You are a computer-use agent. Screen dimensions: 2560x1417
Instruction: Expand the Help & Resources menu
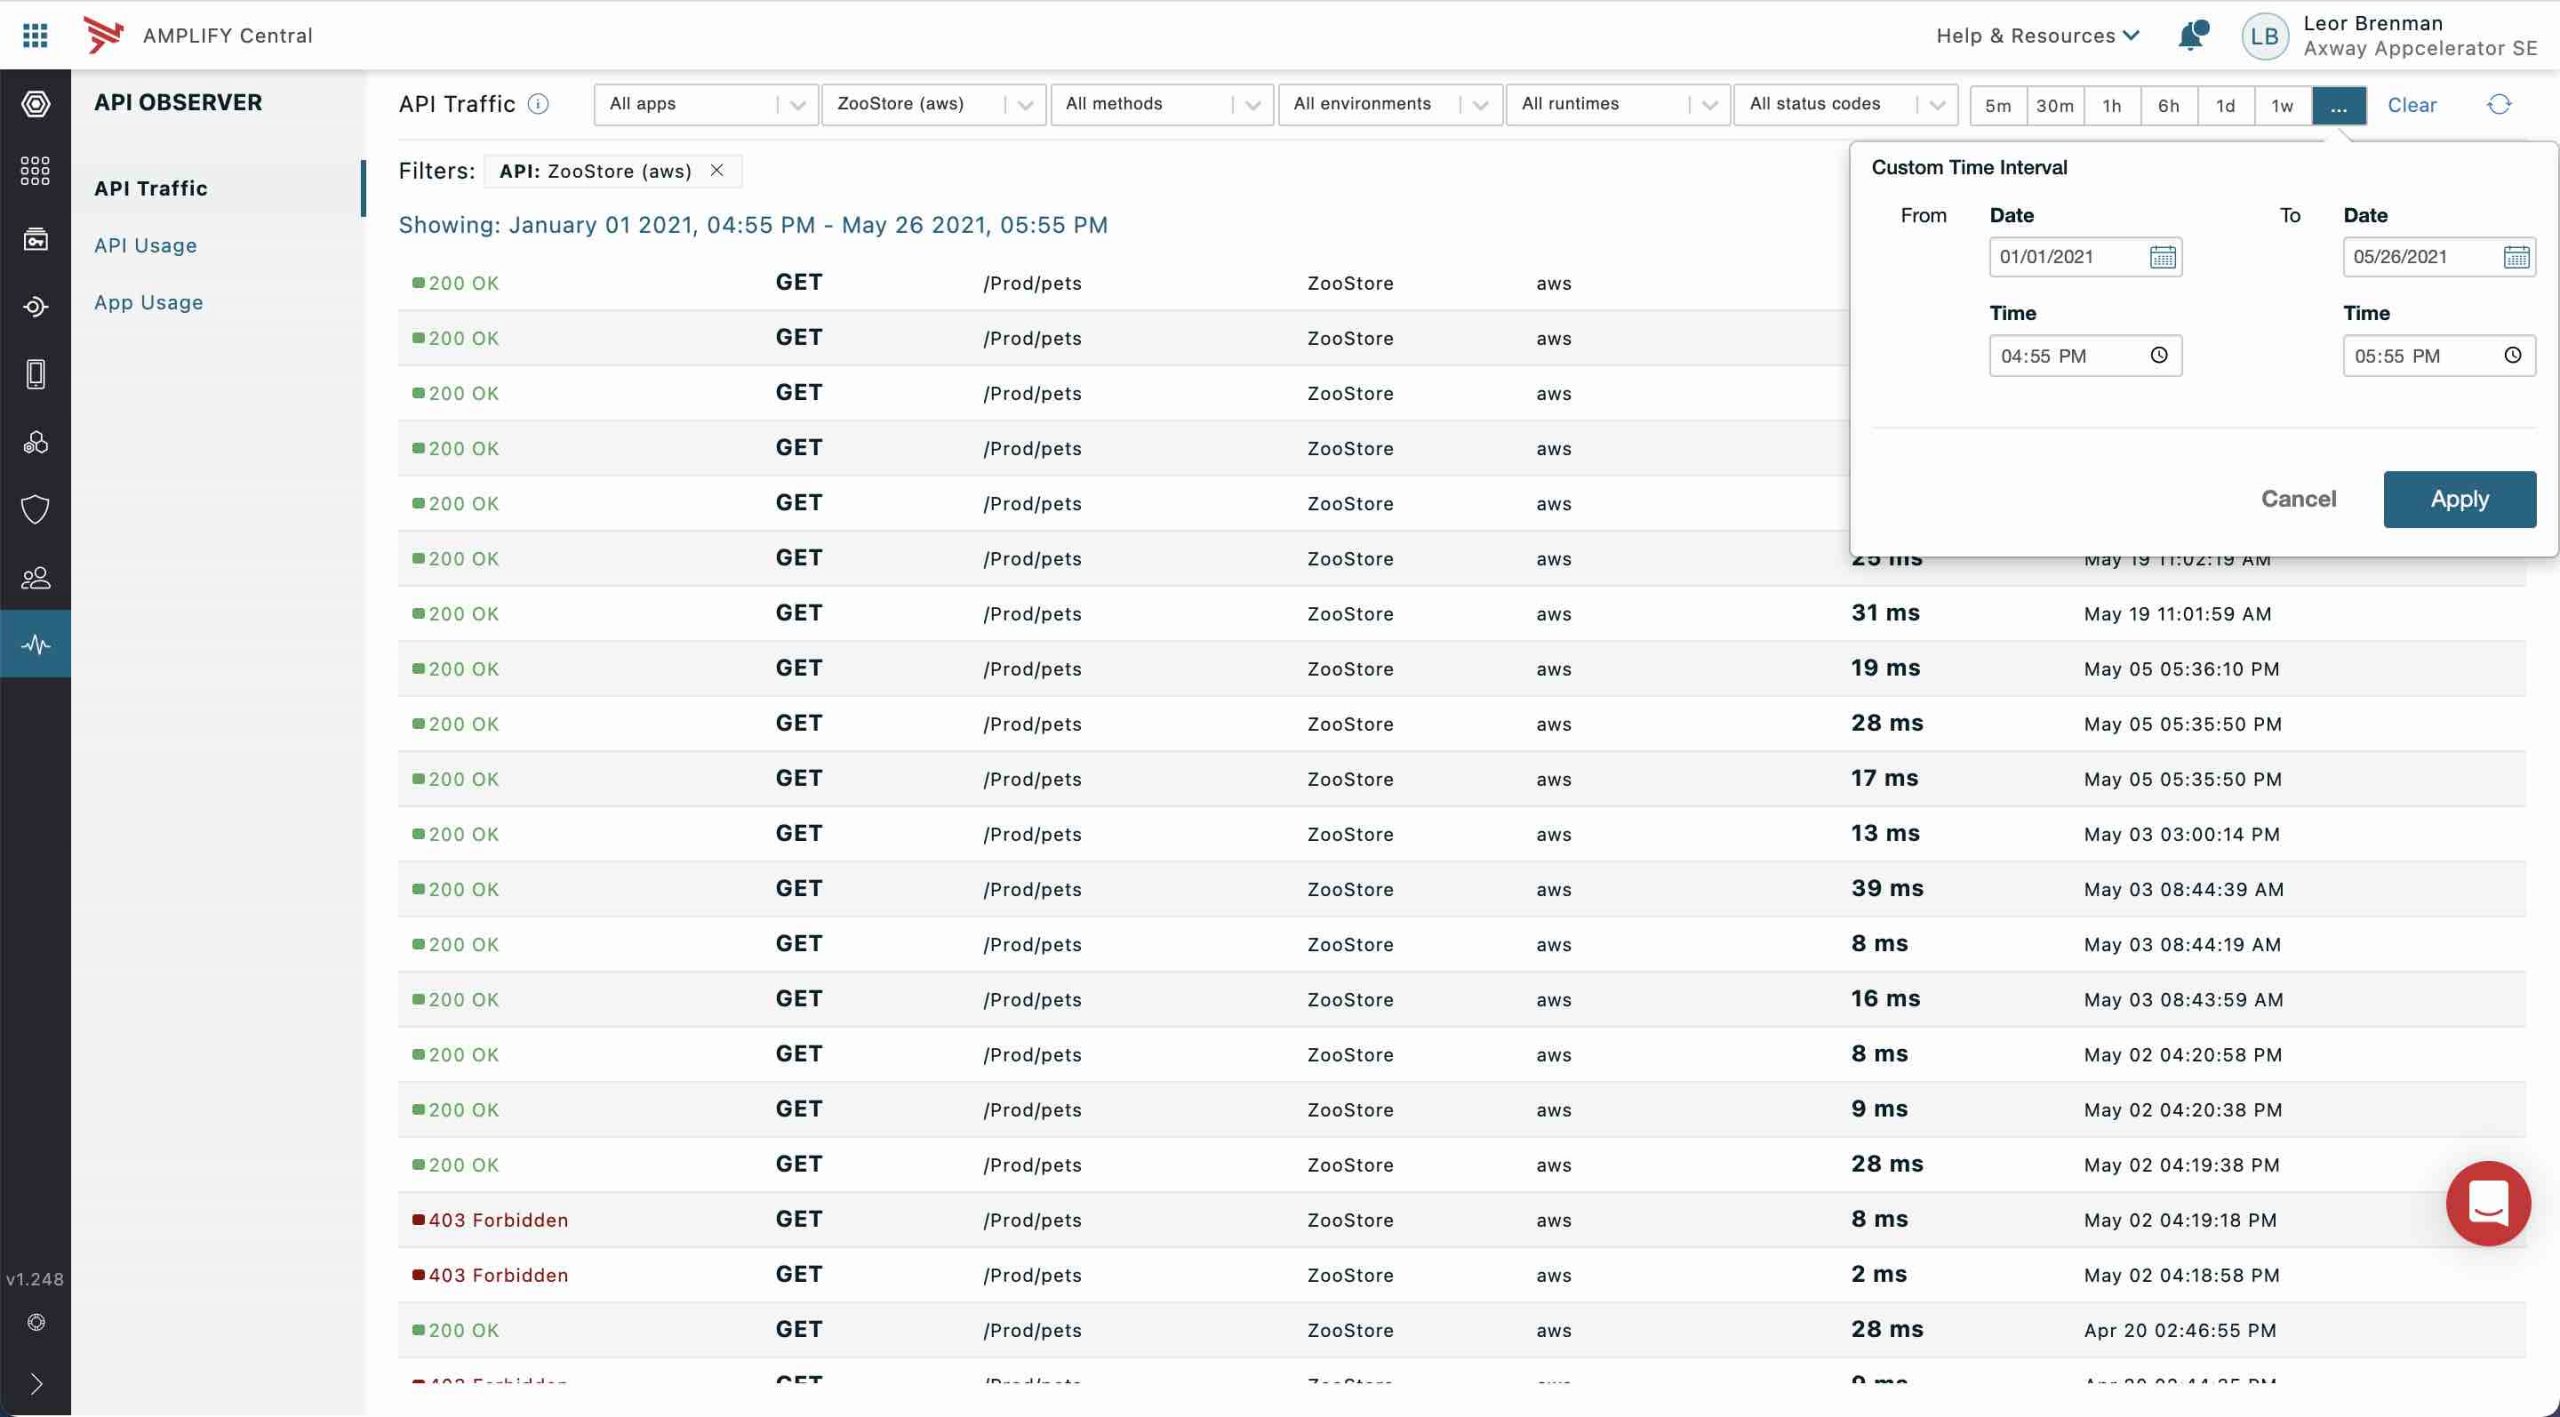tap(2037, 36)
